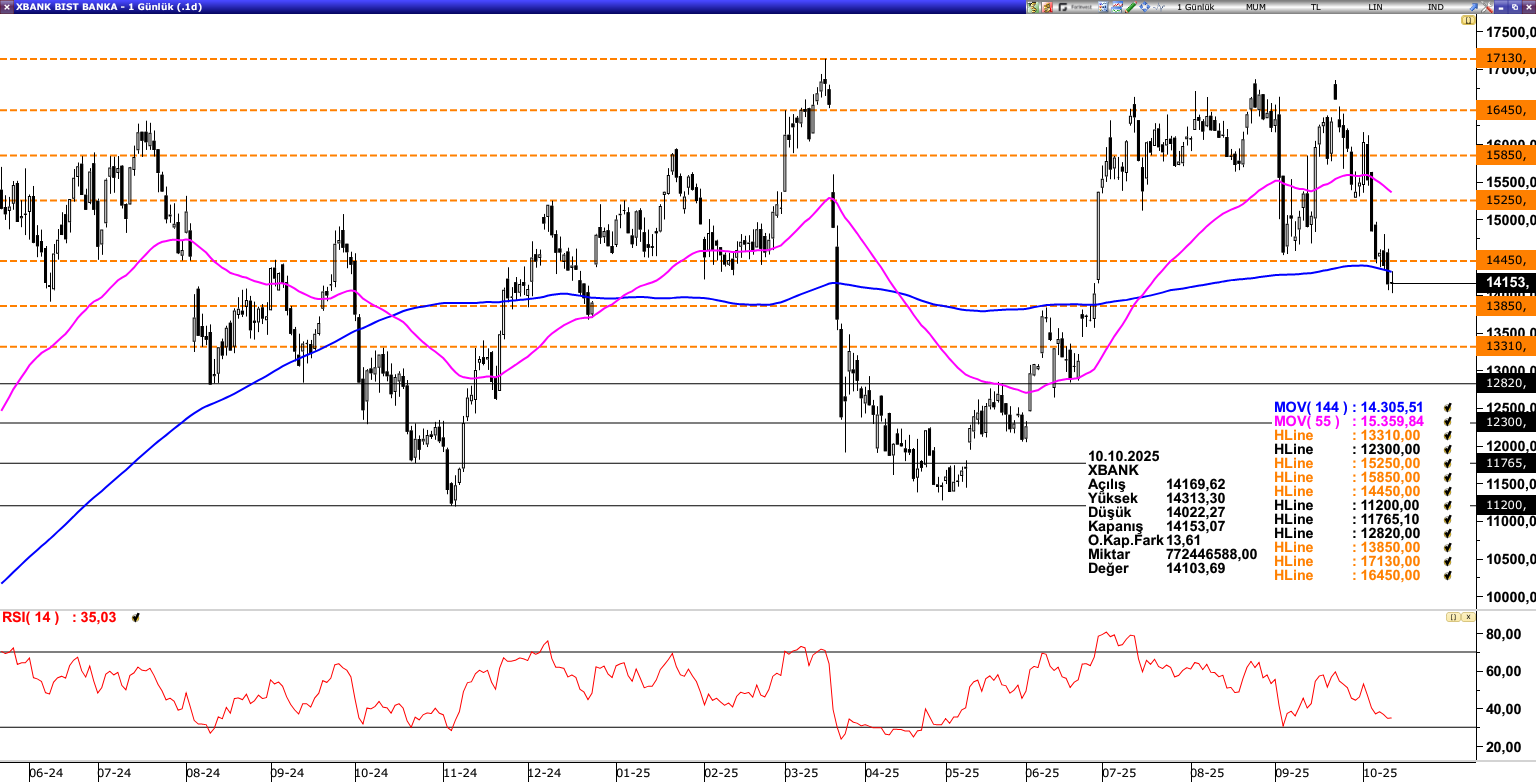Toggle the MOV(55) indicator checkmark
The height and width of the screenshot is (782, 1536).
1446,422
